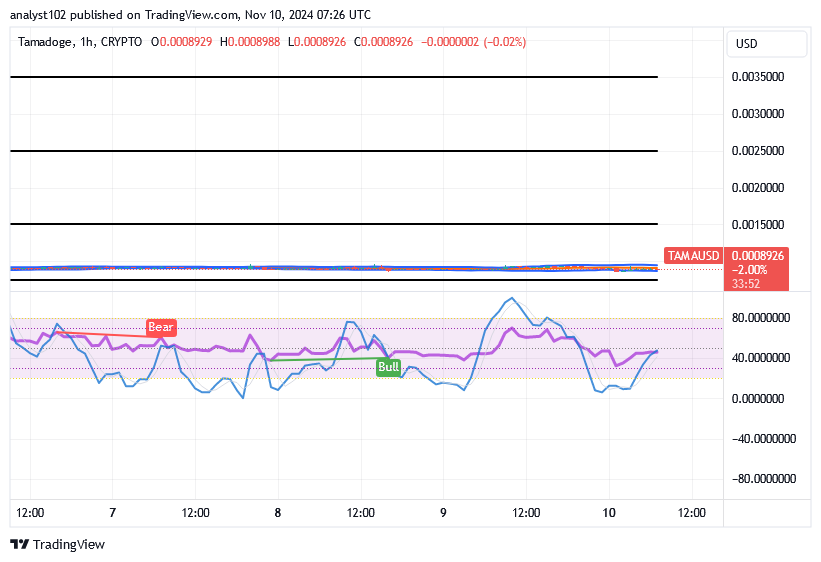
Task: Click the date label 8 on time axis
Action: tap(278, 513)
